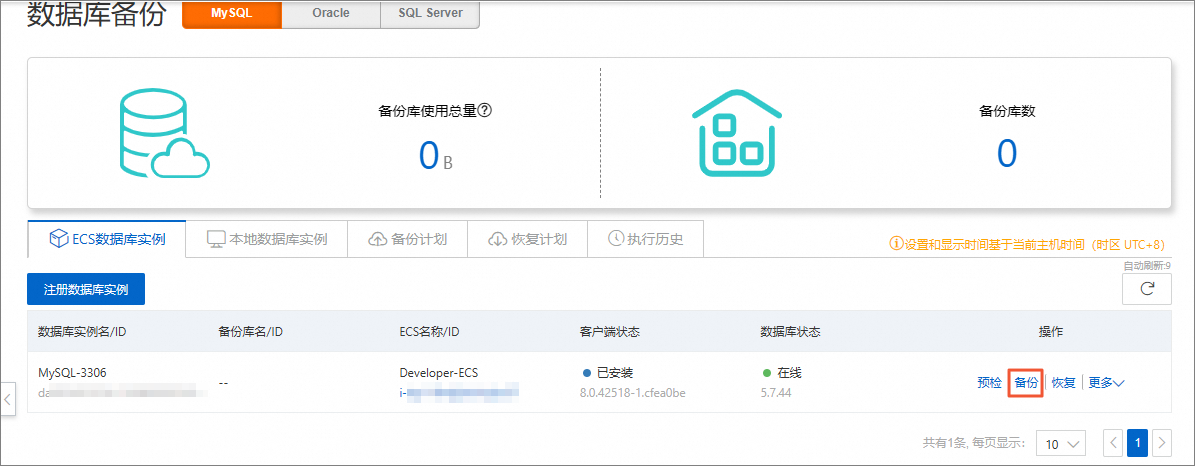Click the orange info icon by timezone notice

pos(896,245)
